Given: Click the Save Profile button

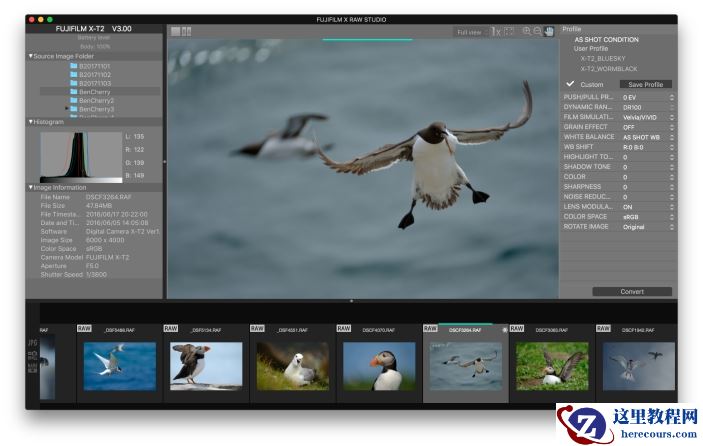Looking at the screenshot, I should coord(645,84).
